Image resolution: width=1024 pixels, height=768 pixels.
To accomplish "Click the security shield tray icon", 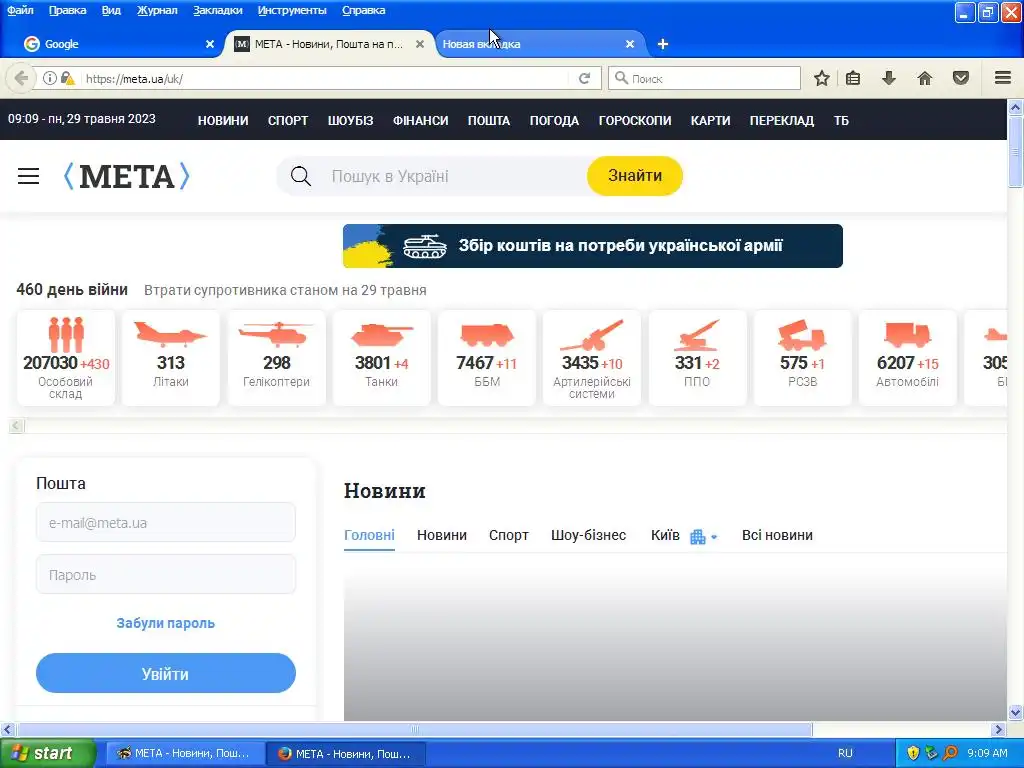I will [913, 753].
